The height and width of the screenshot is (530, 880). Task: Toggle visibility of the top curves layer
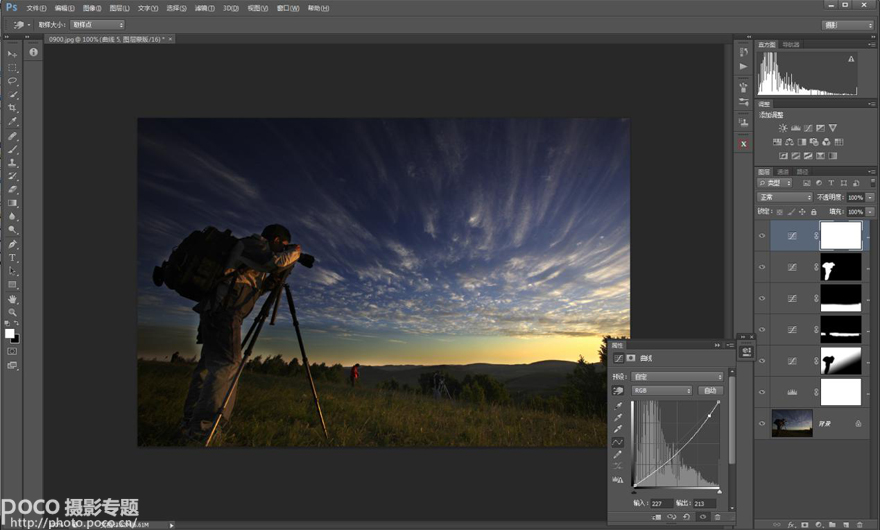pos(762,236)
